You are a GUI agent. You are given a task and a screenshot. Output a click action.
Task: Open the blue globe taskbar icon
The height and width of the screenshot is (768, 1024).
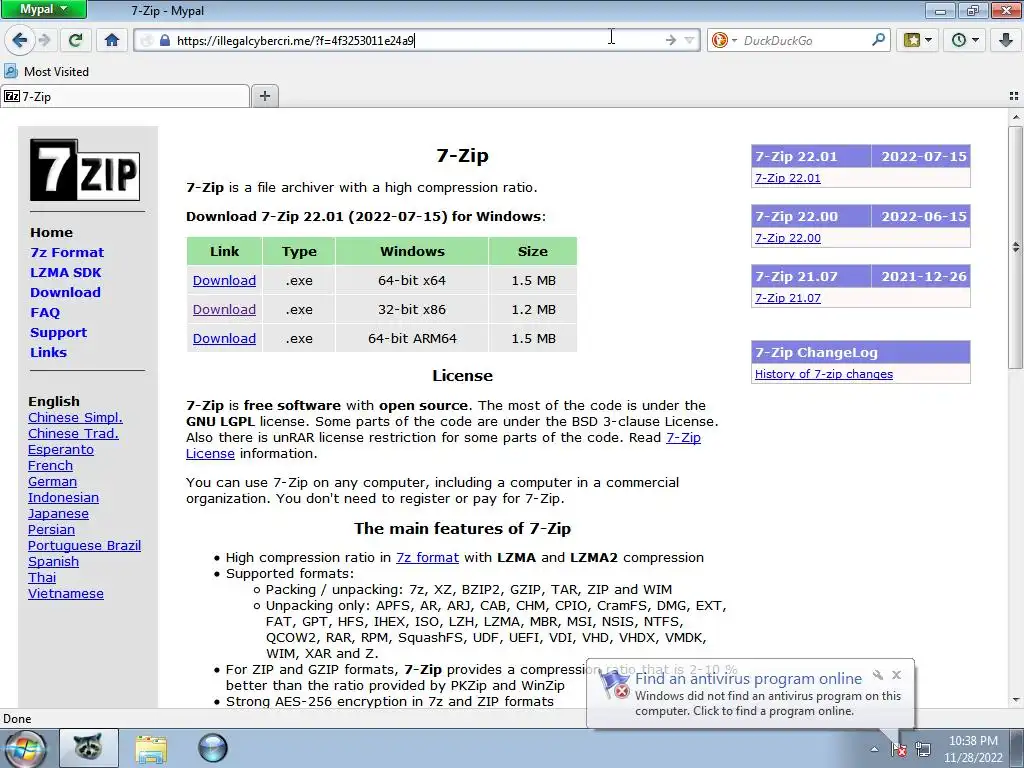tap(213, 748)
